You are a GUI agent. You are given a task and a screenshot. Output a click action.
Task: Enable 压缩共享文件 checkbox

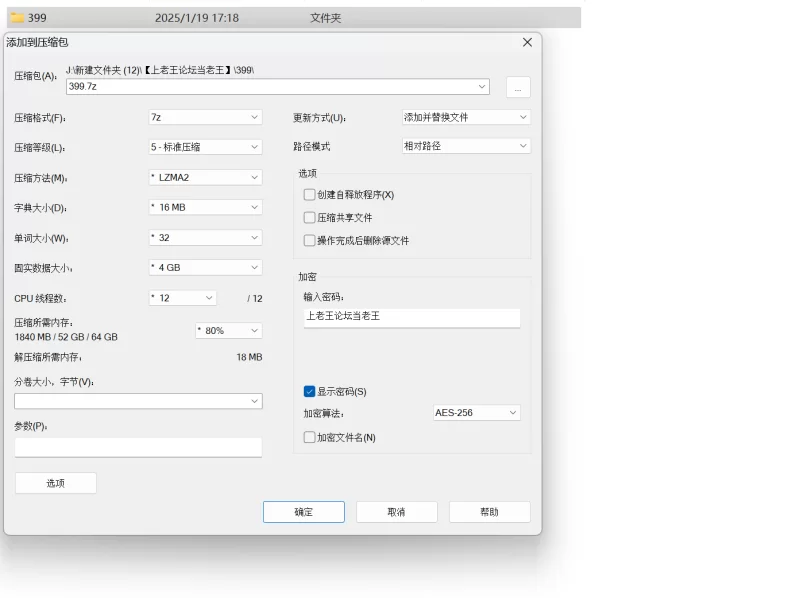[x=309, y=217]
